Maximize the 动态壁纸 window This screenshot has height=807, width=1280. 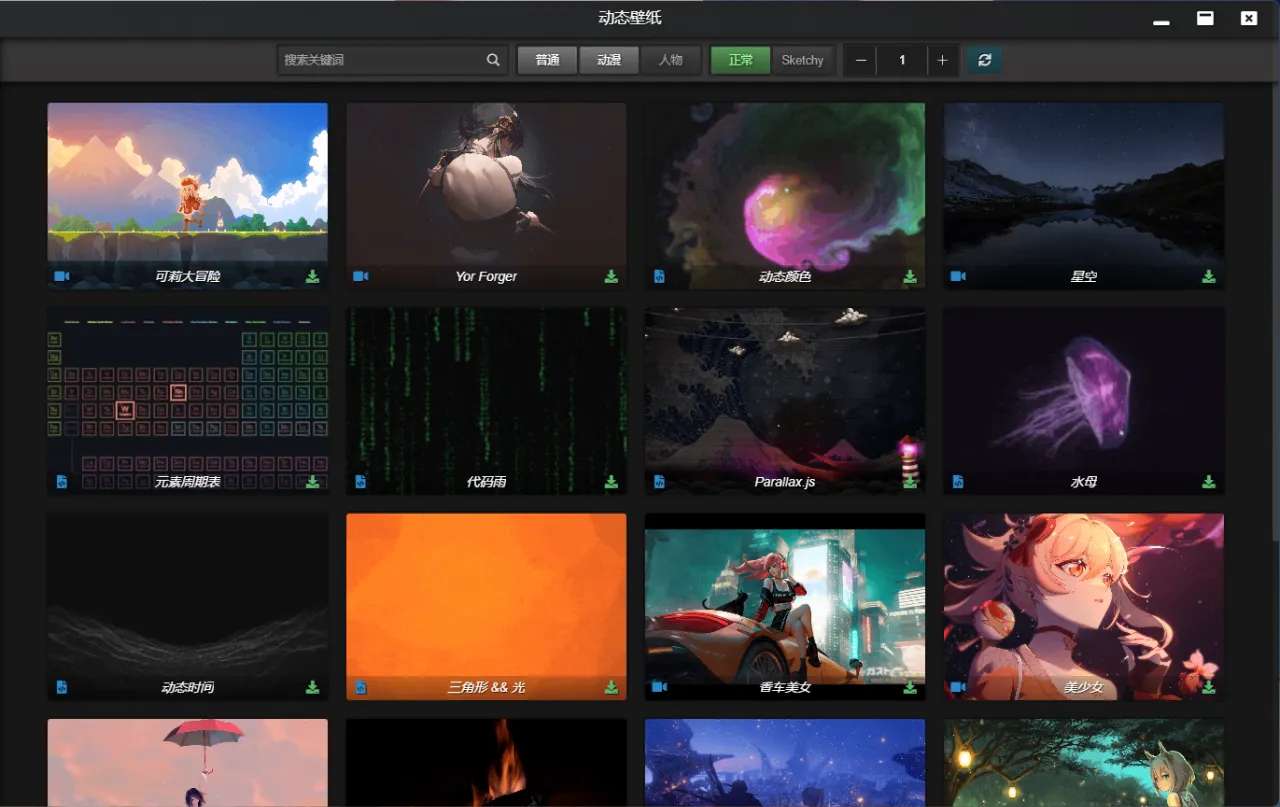point(1205,18)
